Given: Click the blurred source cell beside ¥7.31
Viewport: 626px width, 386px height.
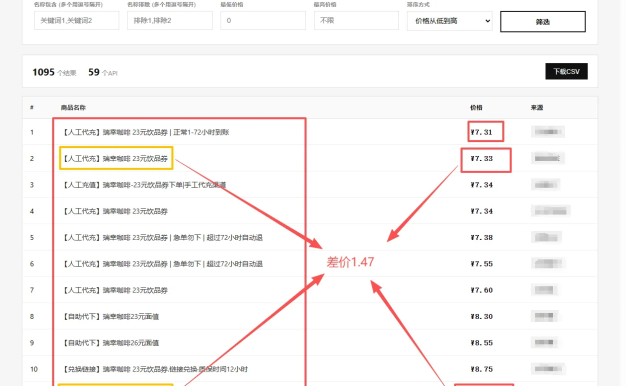Looking at the screenshot, I should point(548,132).
